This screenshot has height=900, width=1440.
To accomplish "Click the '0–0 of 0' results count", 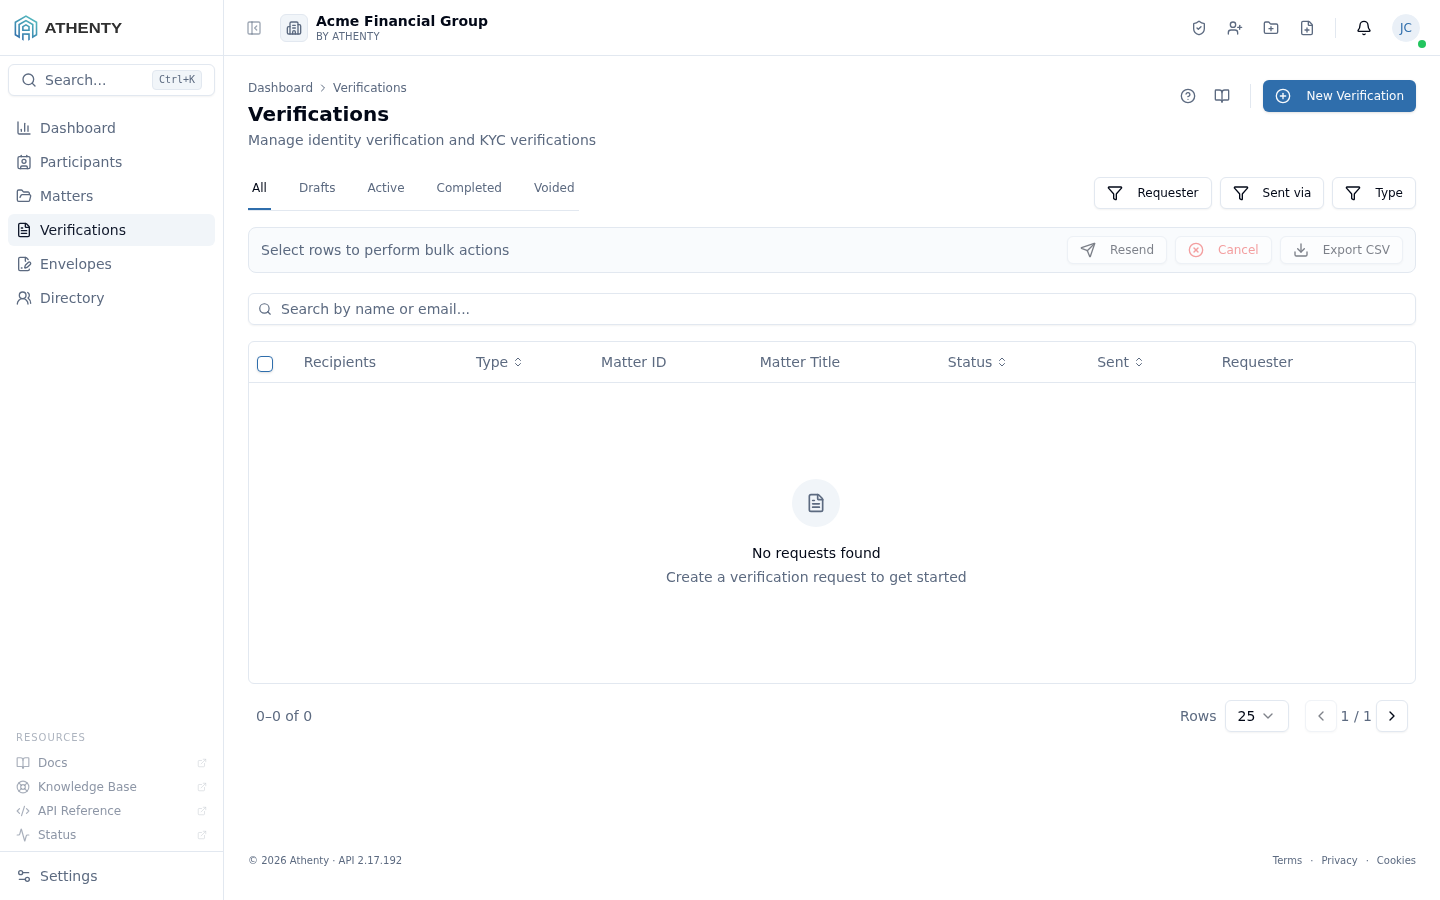I will tap(284, 716).
